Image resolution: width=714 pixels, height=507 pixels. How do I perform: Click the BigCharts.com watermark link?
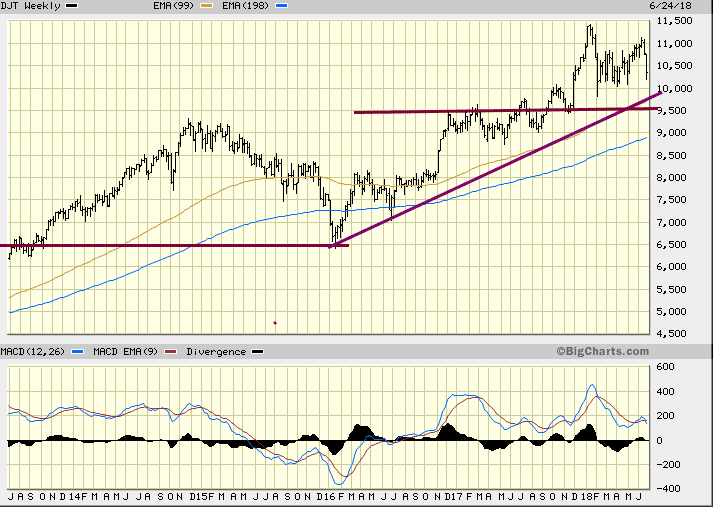pos(602,351)
